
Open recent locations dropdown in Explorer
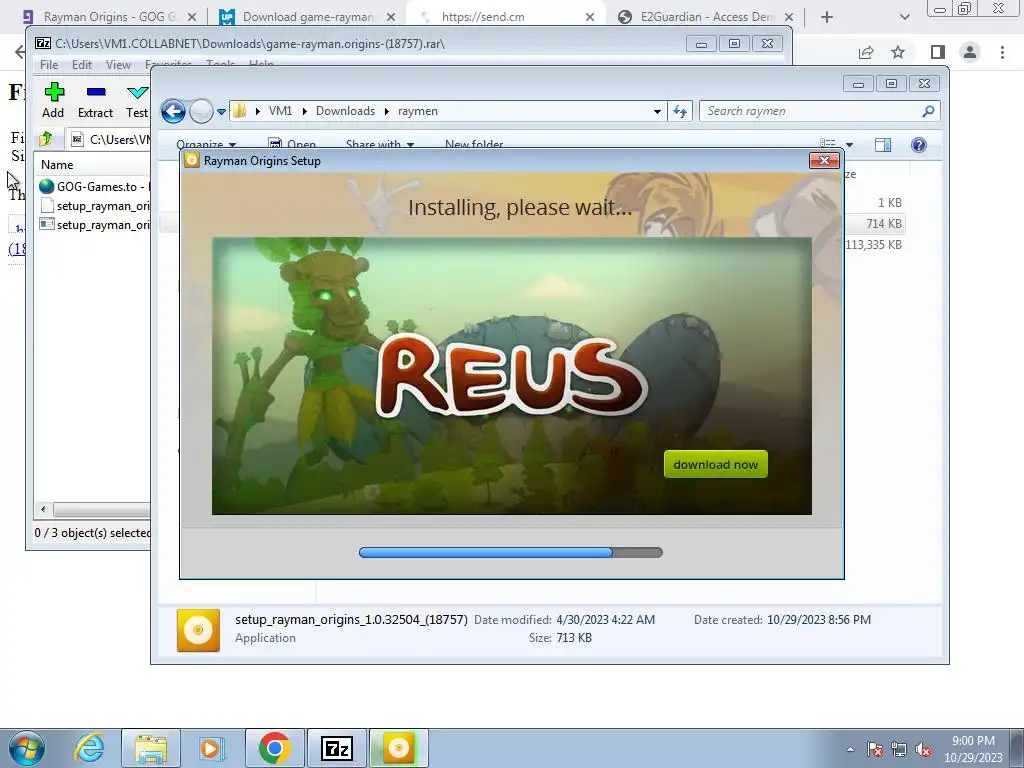point(221,112)
